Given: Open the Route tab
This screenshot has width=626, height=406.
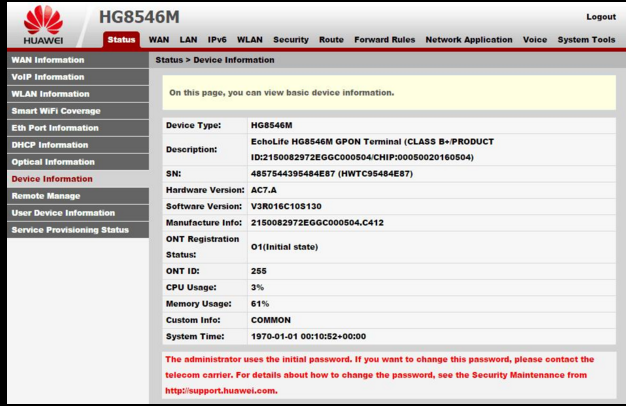Looking at the screenshot, I should pos(331,40).
